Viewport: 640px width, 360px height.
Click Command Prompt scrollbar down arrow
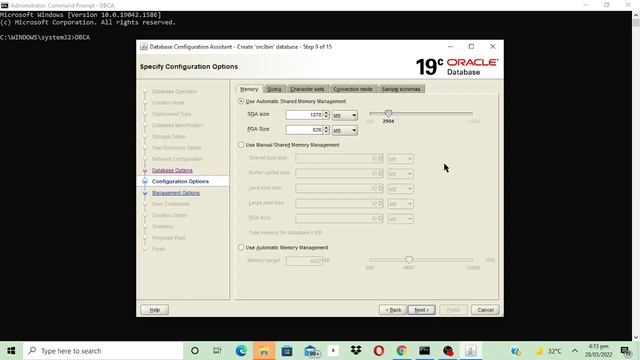(x=636, y=337)
